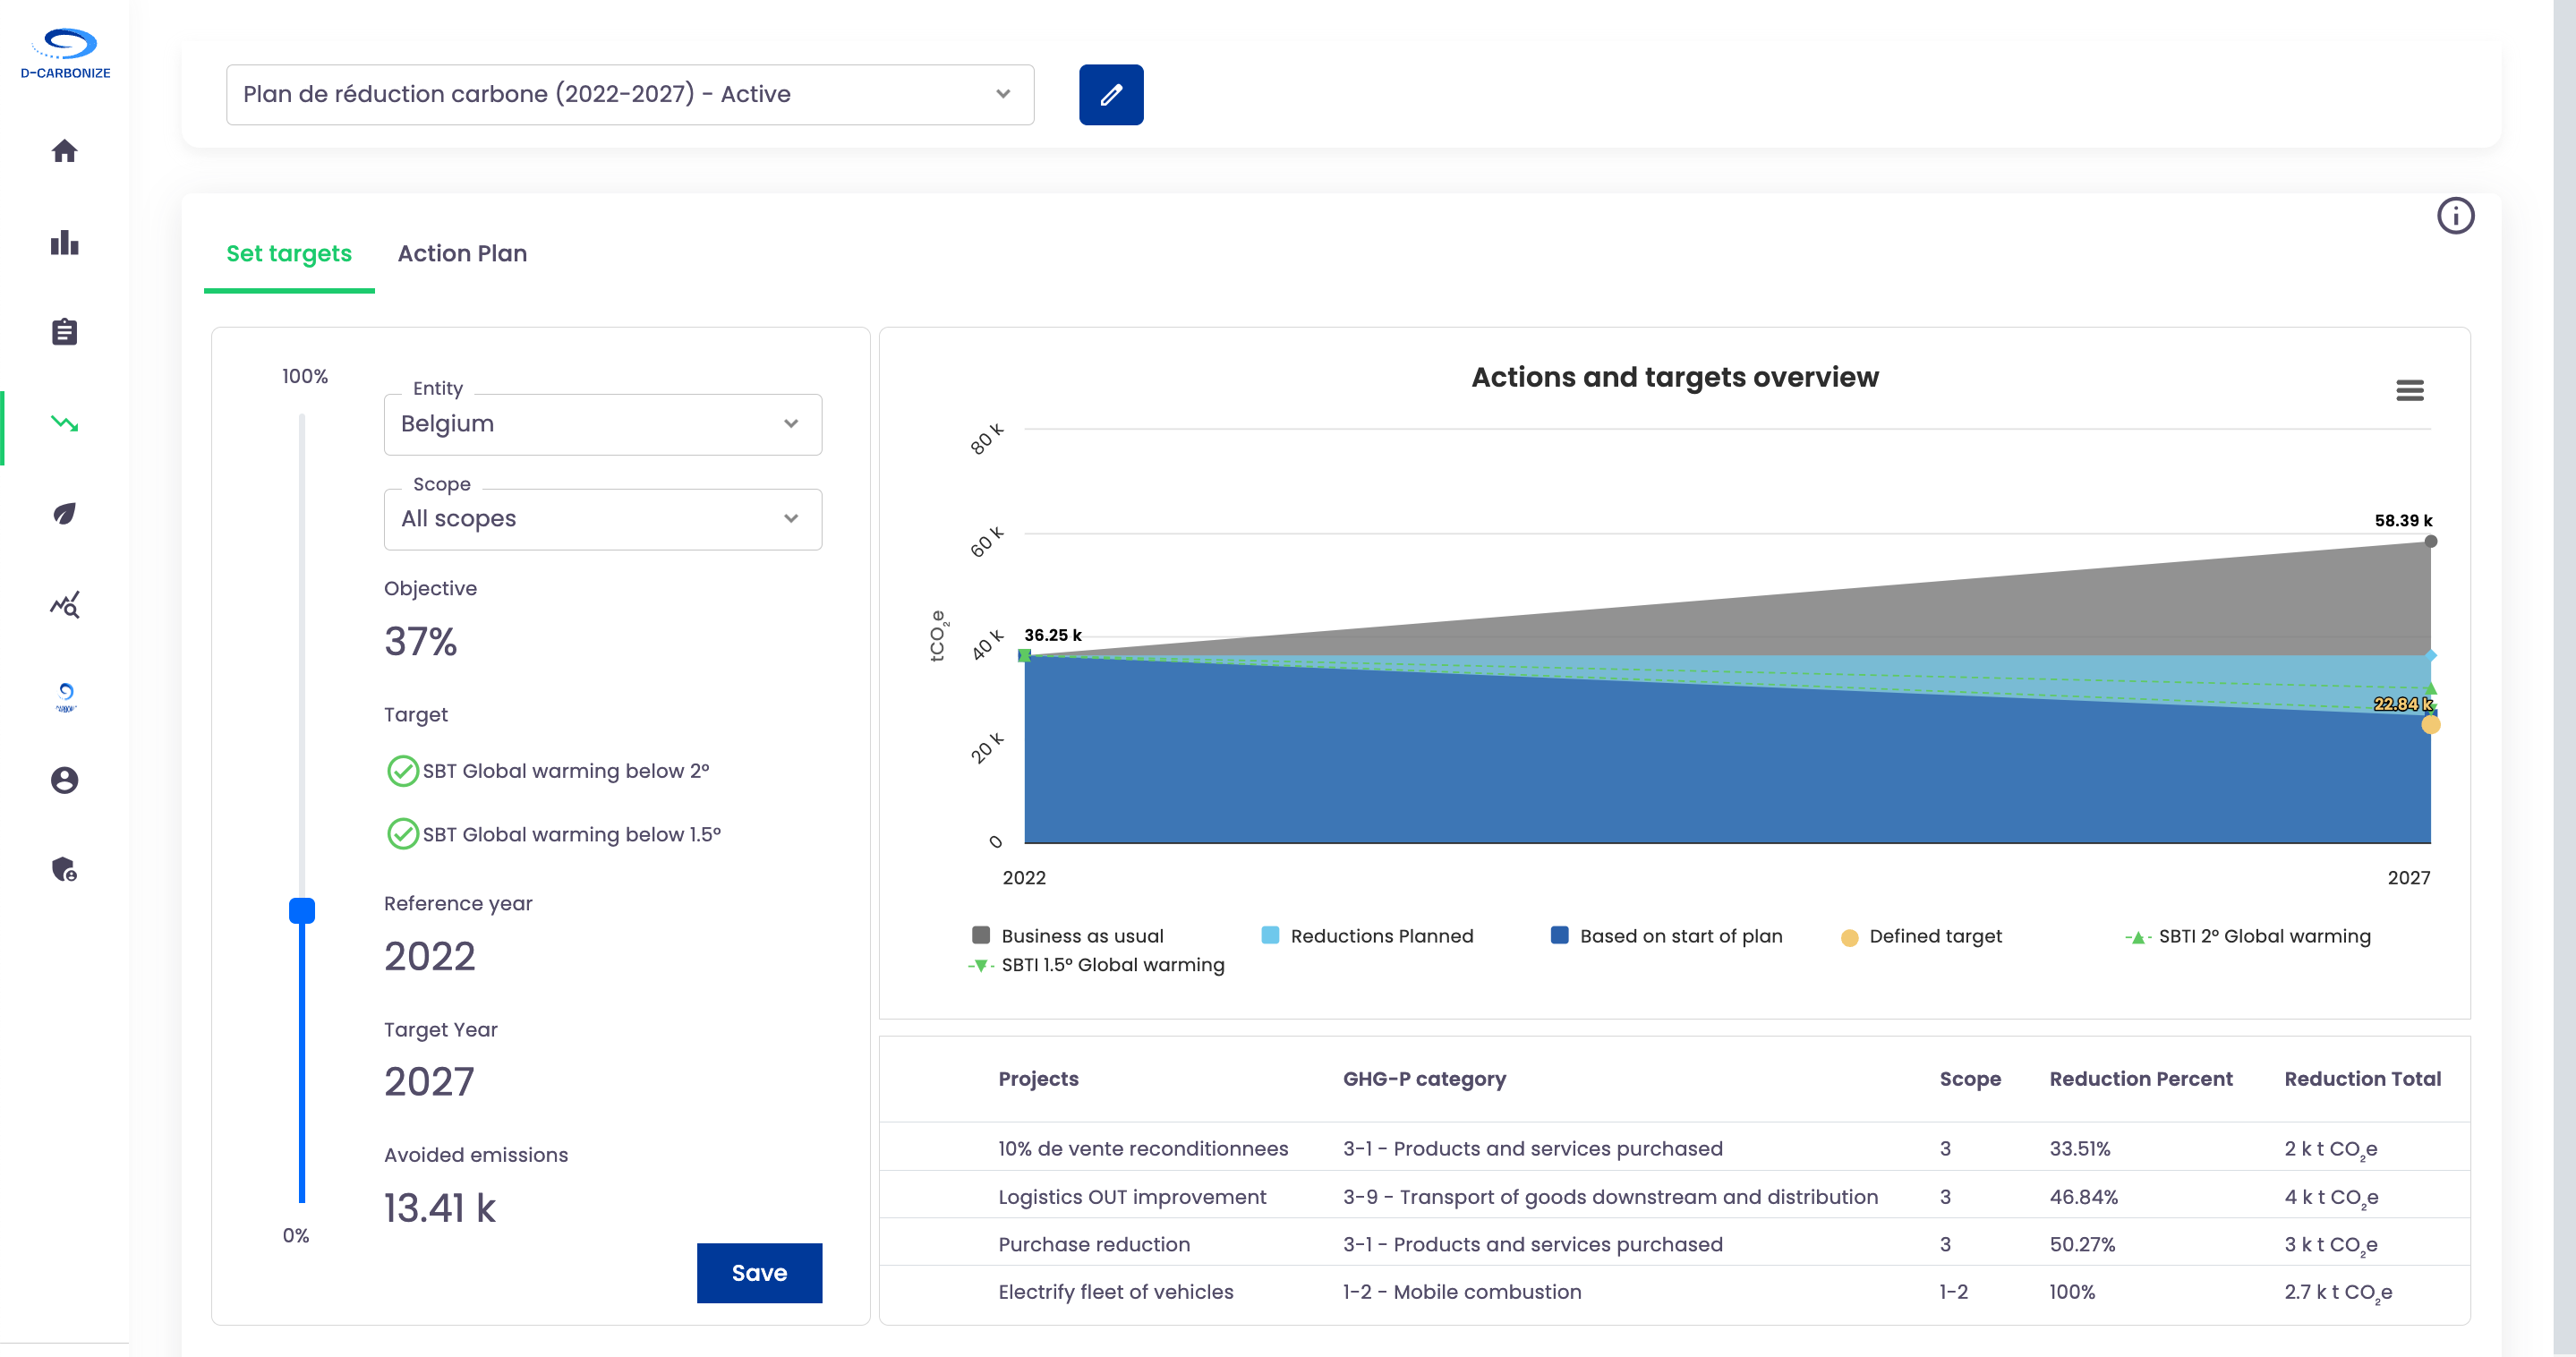Select the Set targets tab
Image resolution: width=2576 pixels, height=1357 pixels.
coord(288,254)
